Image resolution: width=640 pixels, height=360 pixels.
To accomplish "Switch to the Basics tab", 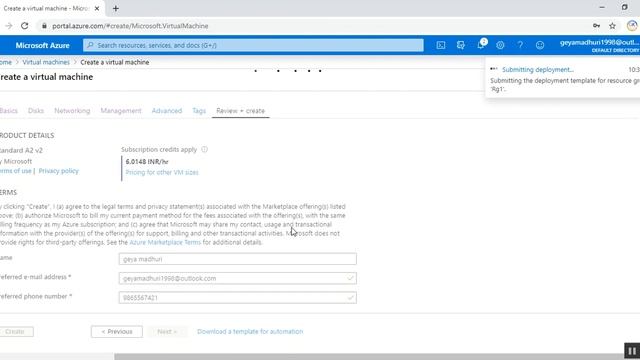I will (9, 111).
